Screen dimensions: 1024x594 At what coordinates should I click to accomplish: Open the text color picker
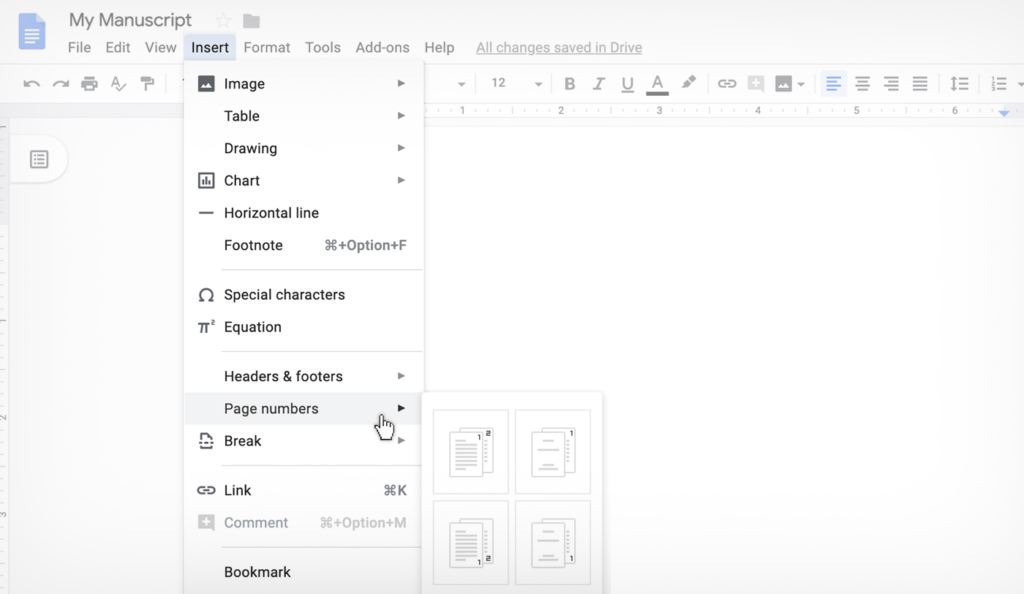tap(657, 84)
